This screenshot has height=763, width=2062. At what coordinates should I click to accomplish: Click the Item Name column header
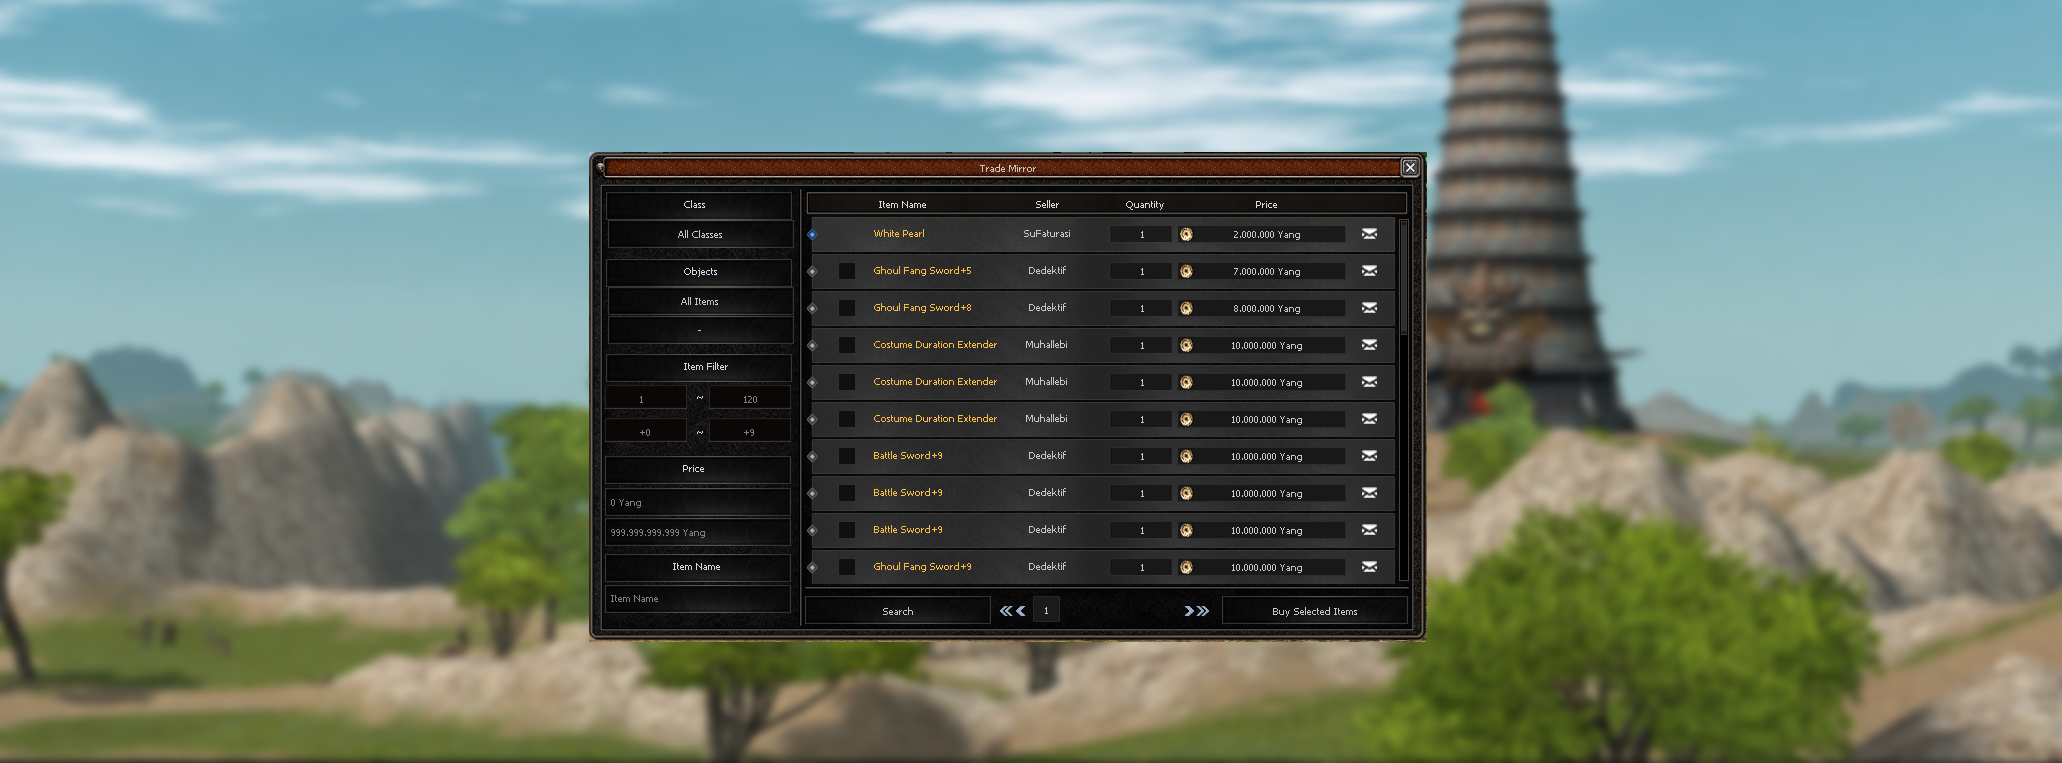click(x=902, y=204)
